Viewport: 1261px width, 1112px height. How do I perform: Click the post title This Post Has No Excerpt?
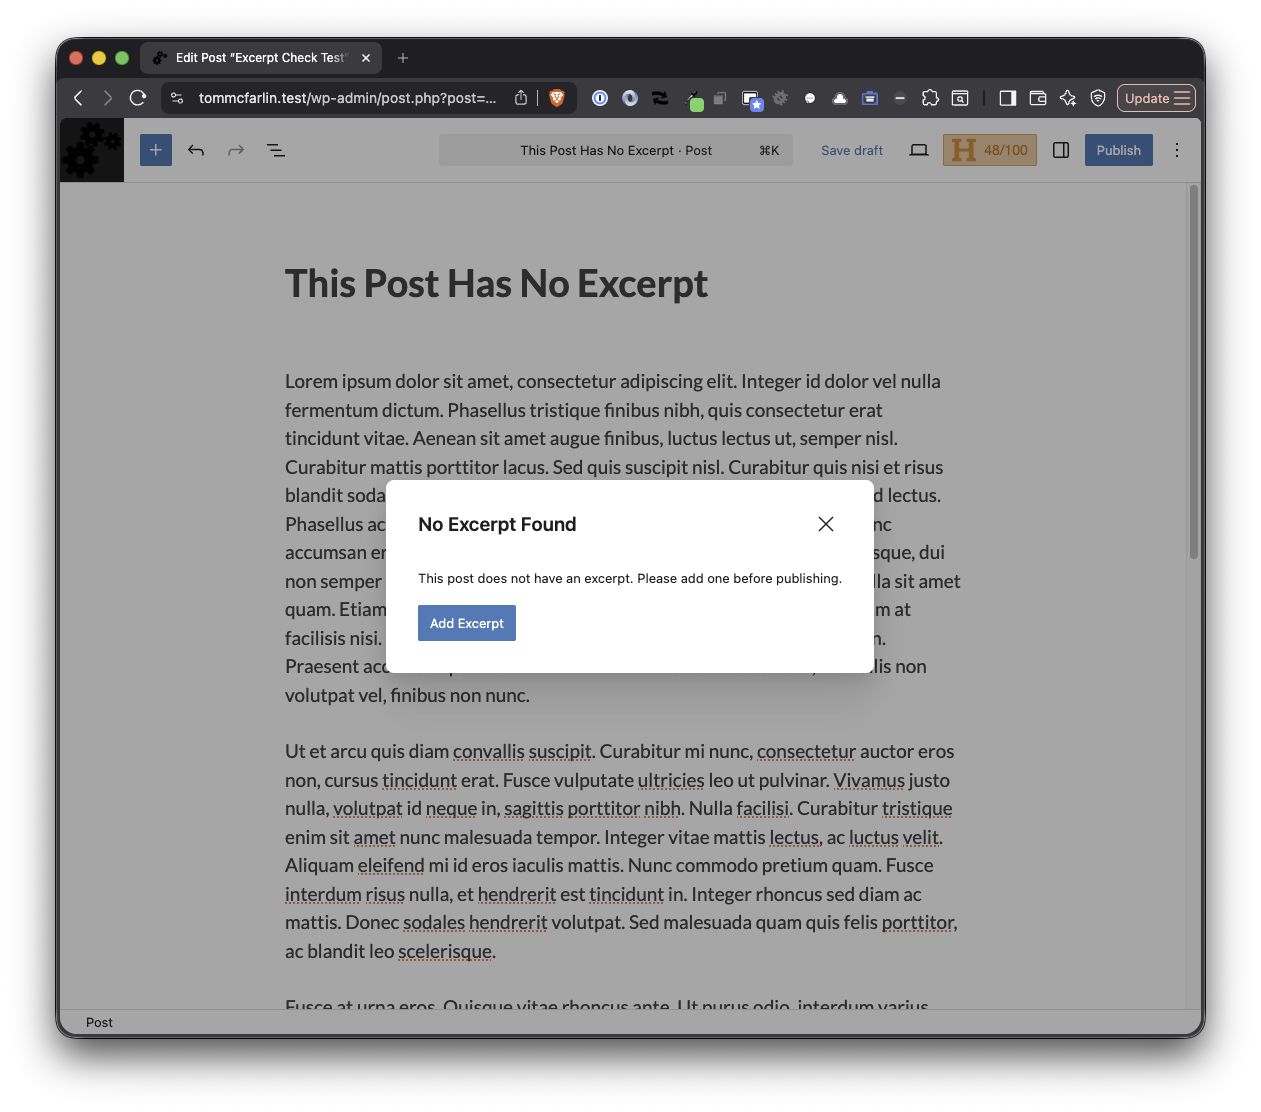(496, 284)
